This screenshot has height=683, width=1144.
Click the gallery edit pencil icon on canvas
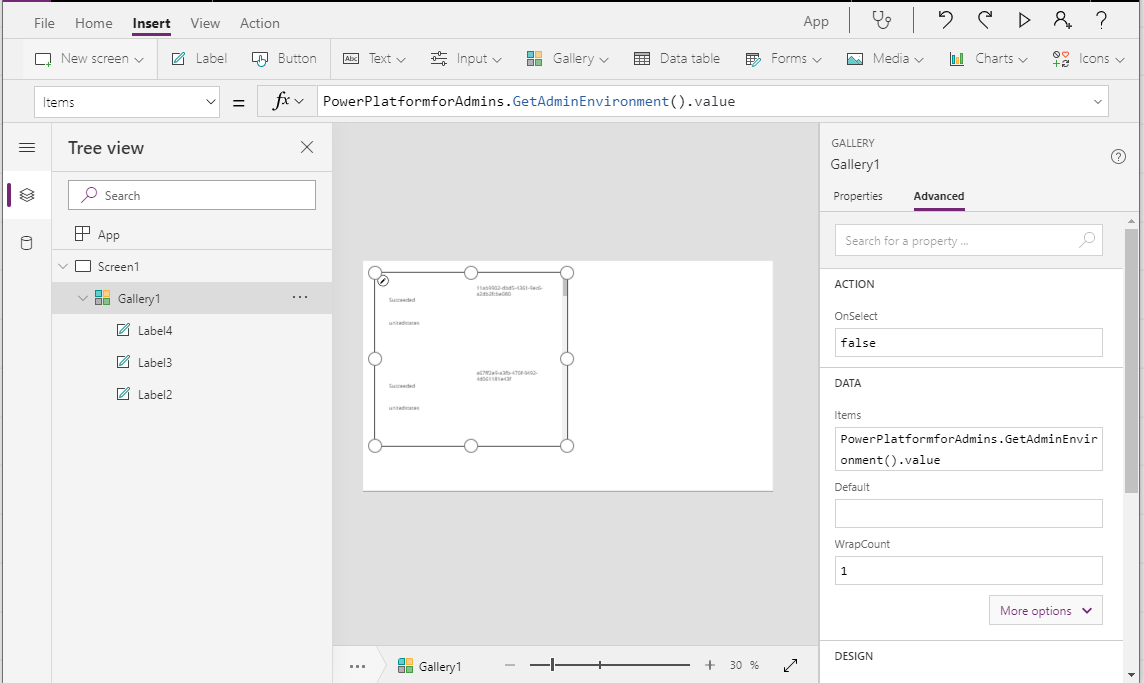(x=383, y=280)
